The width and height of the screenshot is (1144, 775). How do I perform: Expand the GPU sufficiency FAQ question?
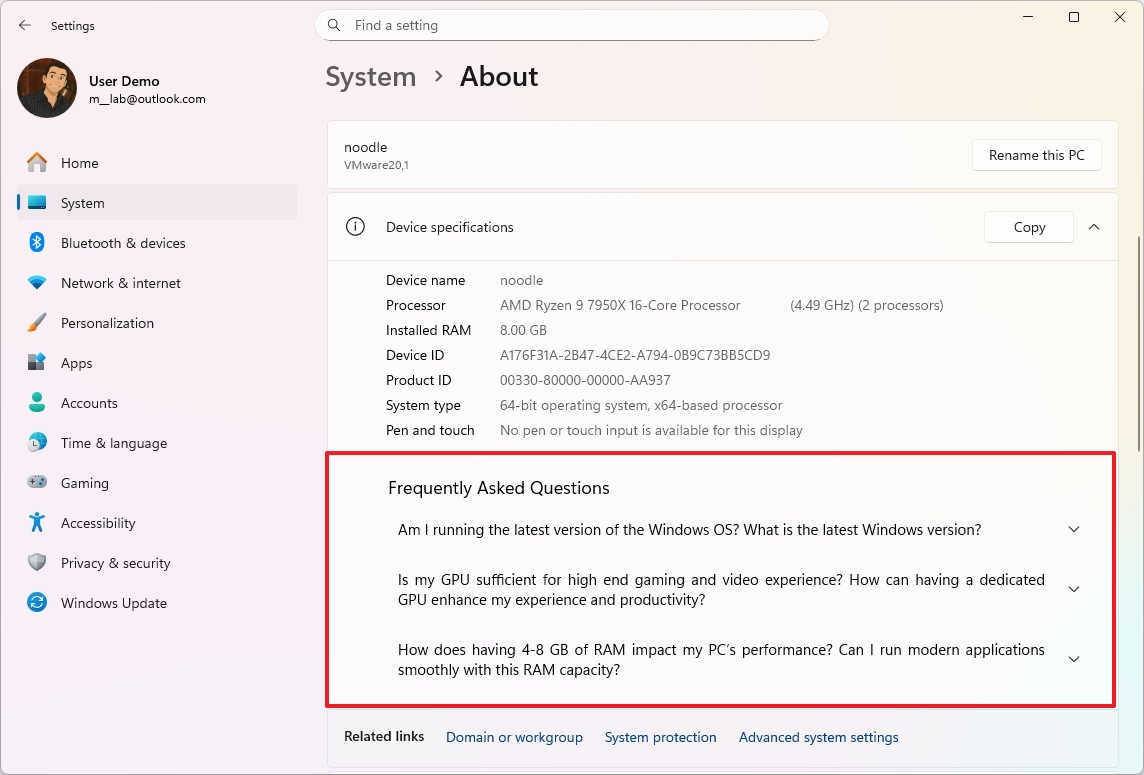tap(1074, 590)
